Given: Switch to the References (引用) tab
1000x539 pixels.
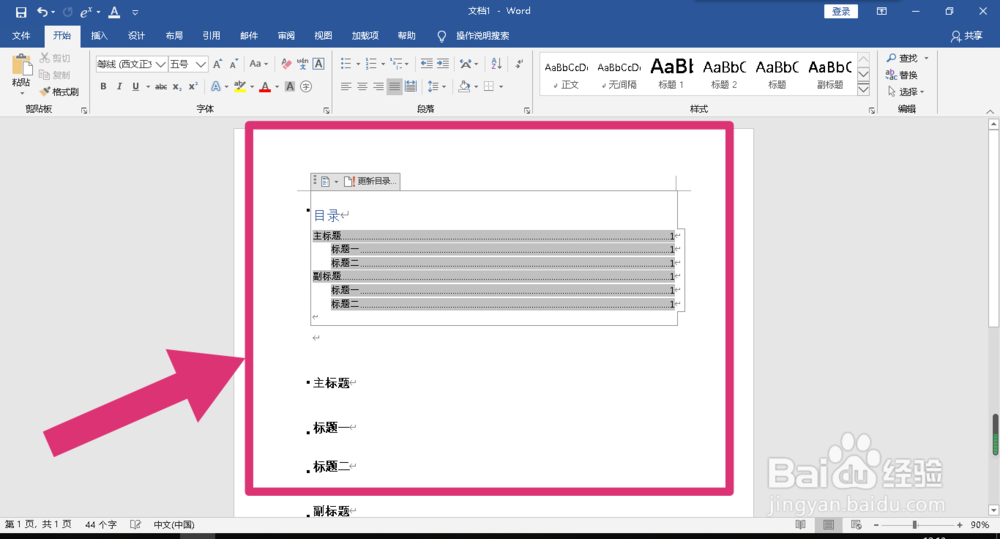Looking at the screenshot, I should [x=211, y=36].
